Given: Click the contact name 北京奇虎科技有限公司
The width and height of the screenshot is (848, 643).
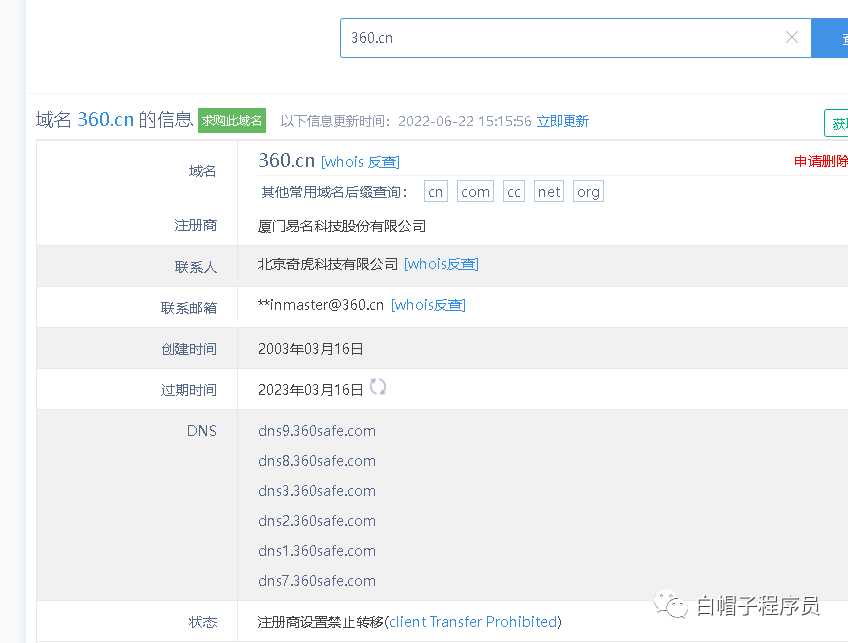Looking at the screenshot, I should tap(328, 264).
